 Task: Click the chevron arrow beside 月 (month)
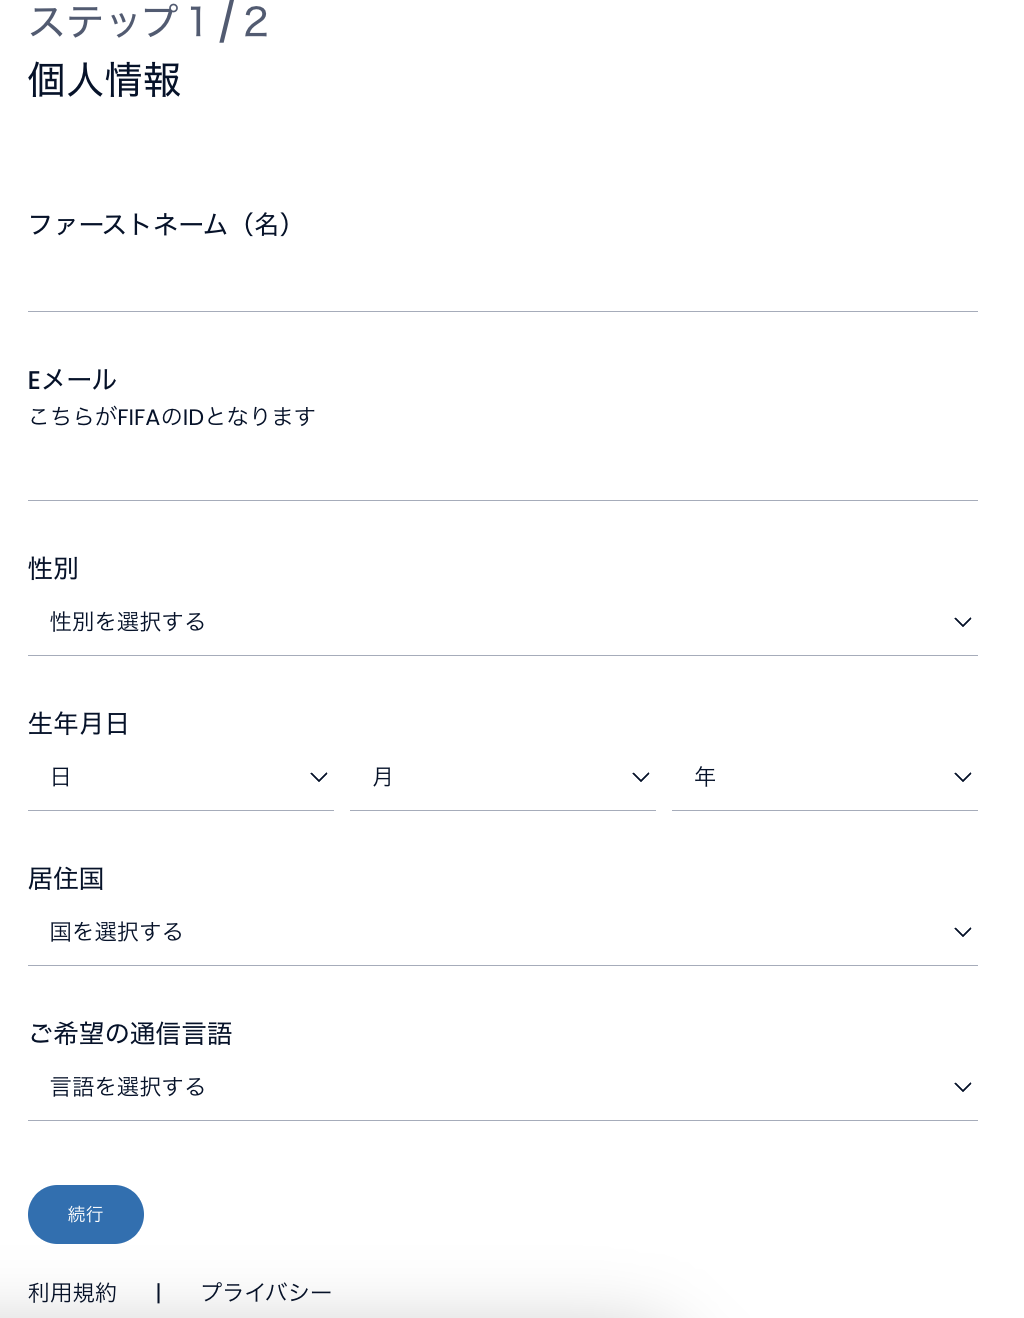pos(641,777)
